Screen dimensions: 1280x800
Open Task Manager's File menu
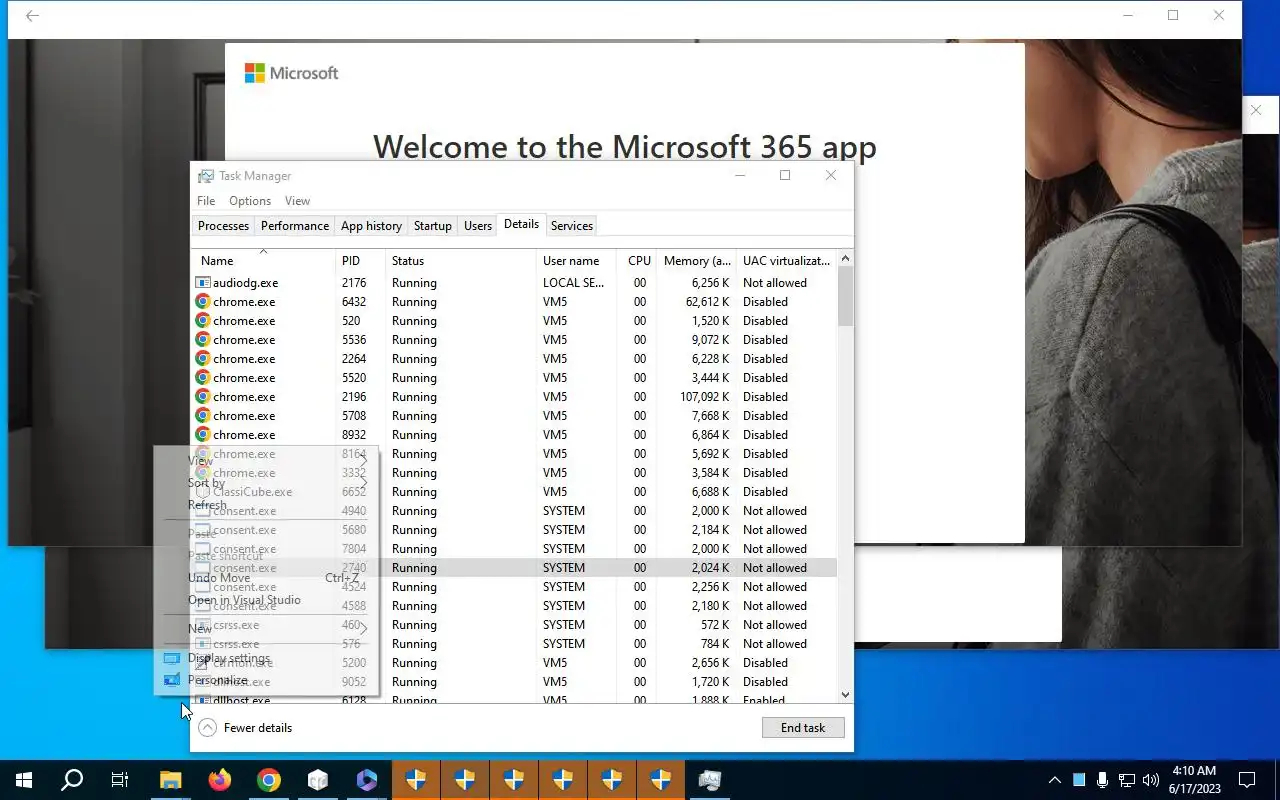(206, 201)
